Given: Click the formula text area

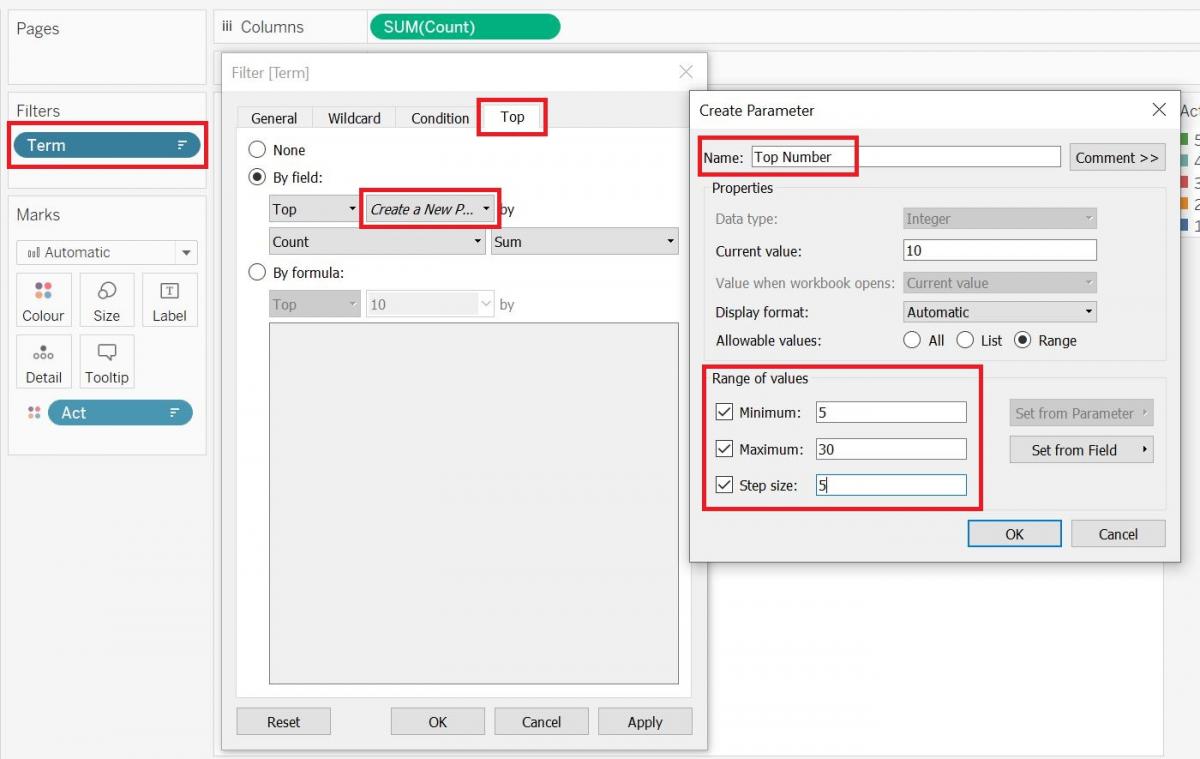Looking at the screenshot, I should pyautogui.click(x=474, y=503).
